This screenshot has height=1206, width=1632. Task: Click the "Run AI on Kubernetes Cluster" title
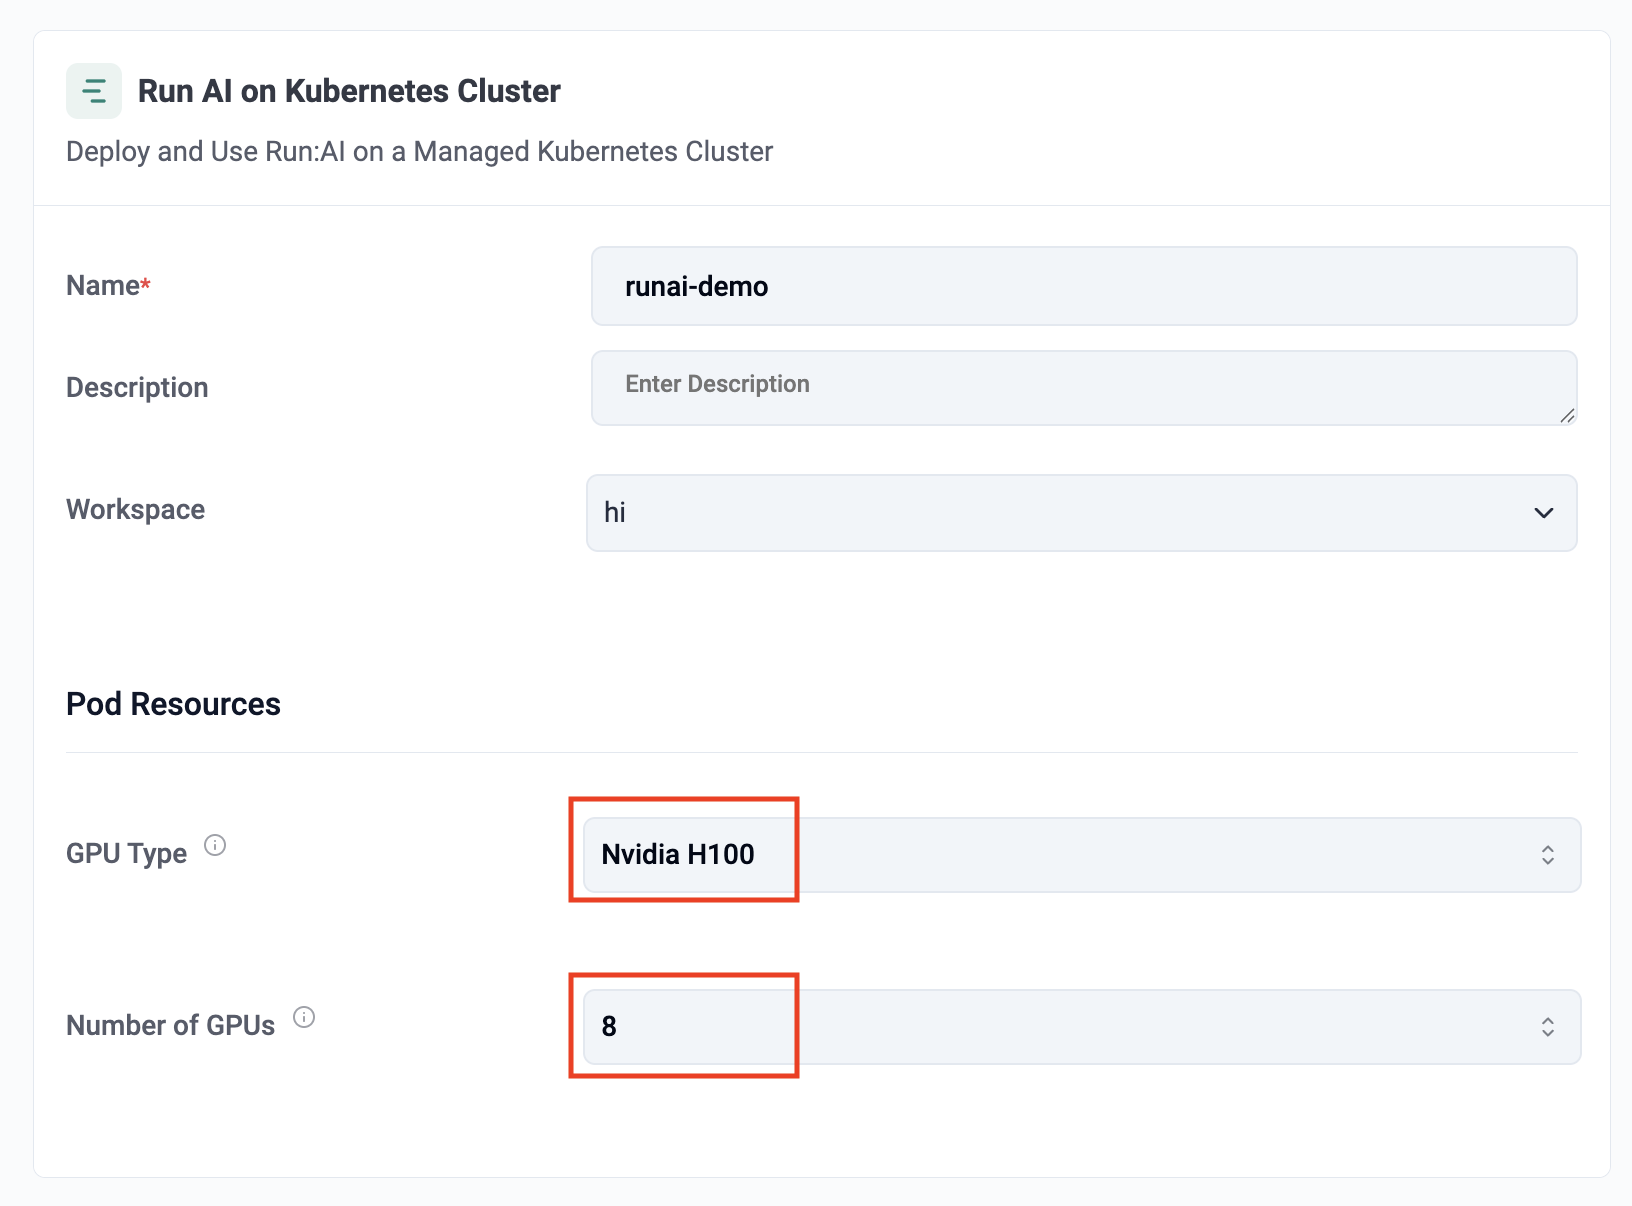coord(349,91)
